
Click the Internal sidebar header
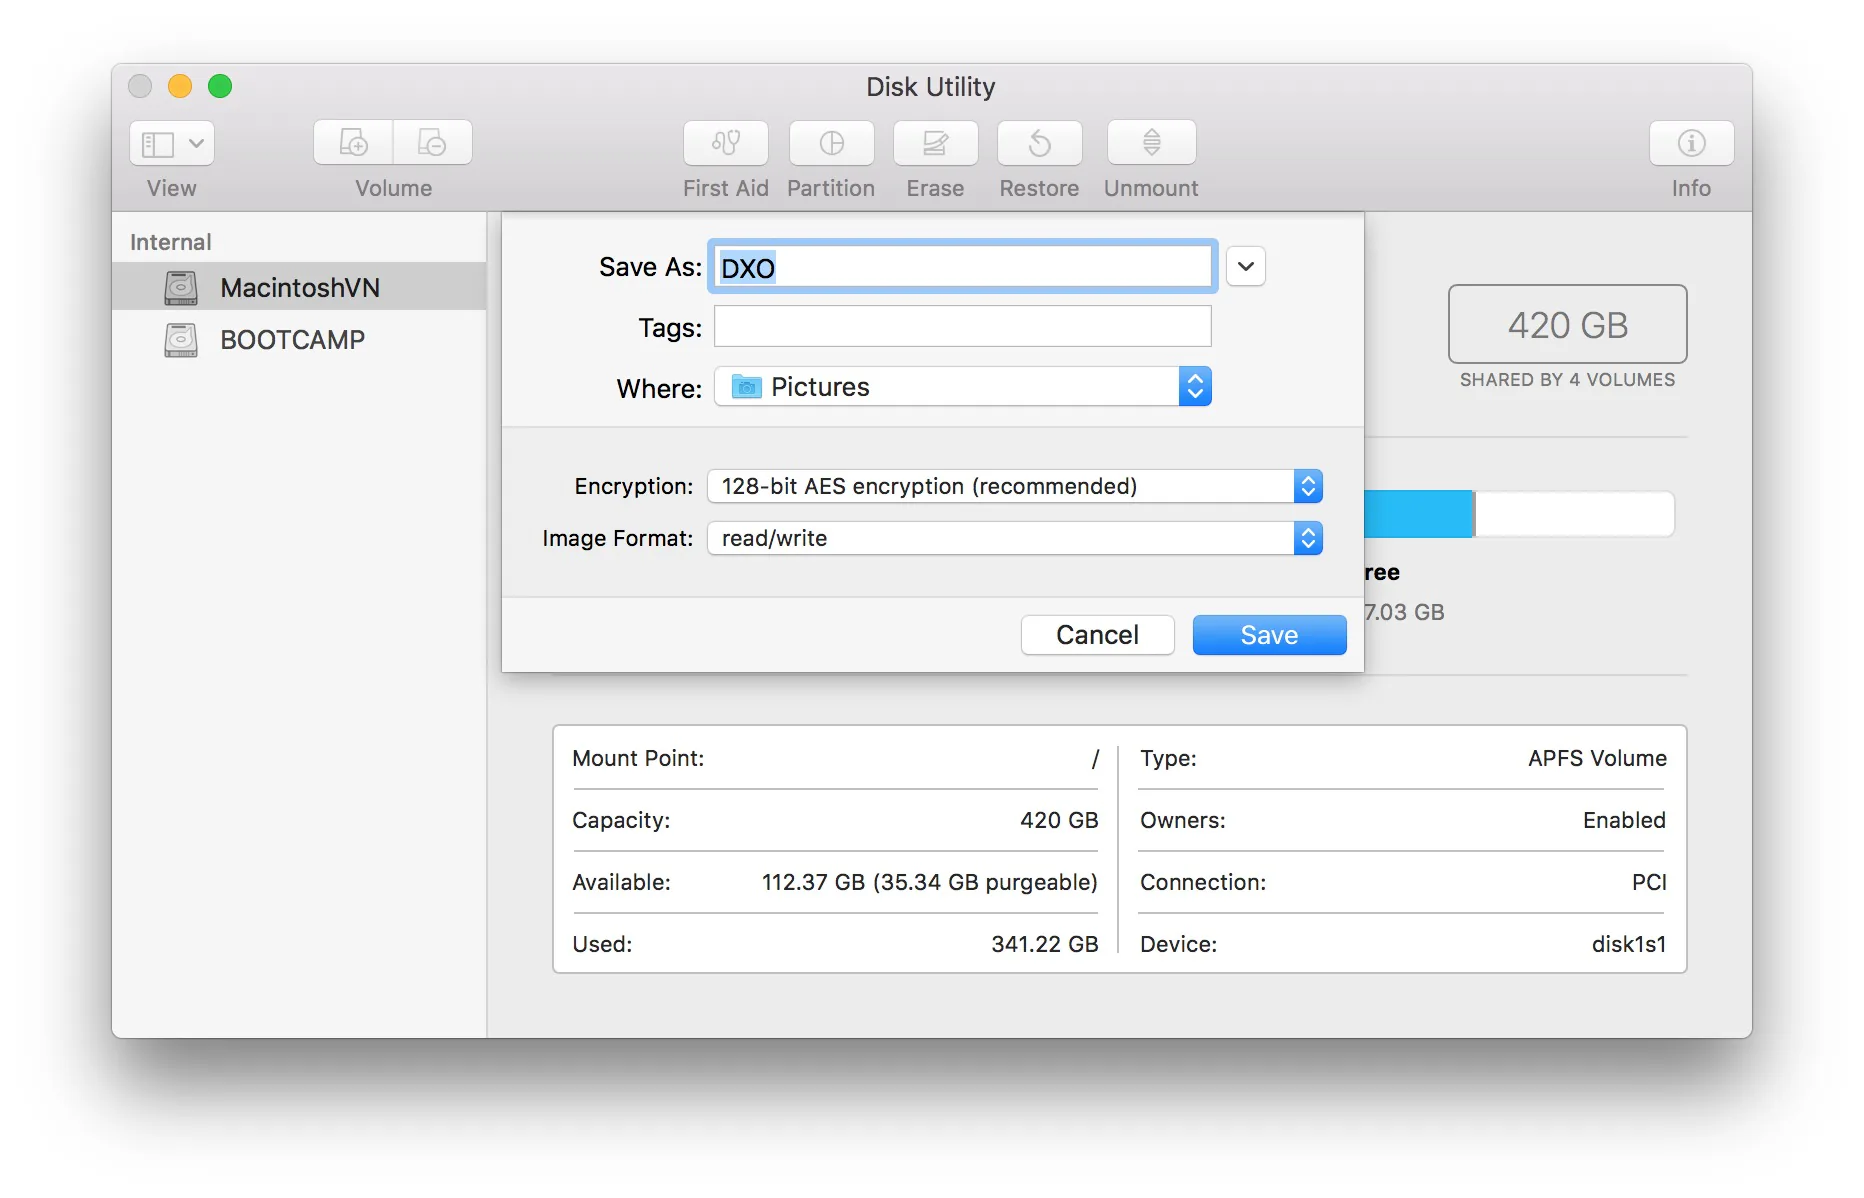click(171, 242)
